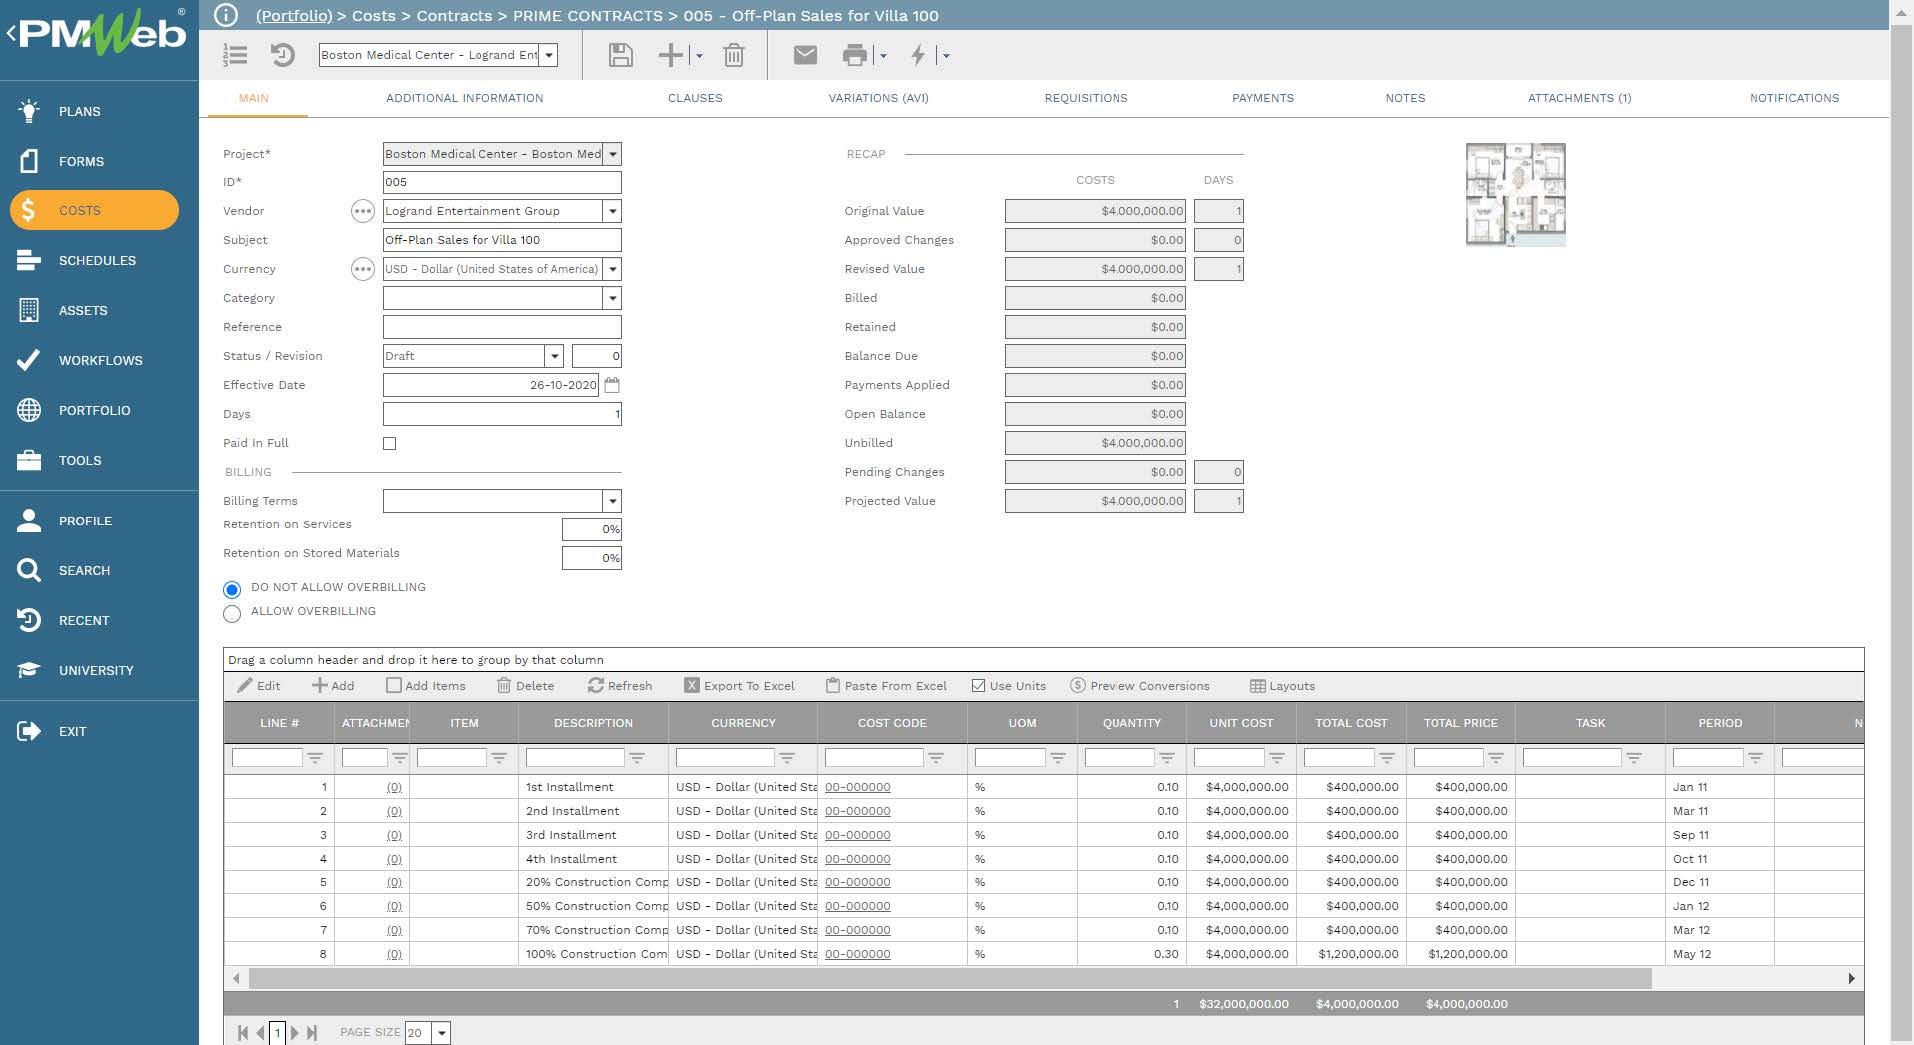Print using the printer icon
Image resolution: width=1914 pixels, height=1045 pixels.
tap(855, 55)
